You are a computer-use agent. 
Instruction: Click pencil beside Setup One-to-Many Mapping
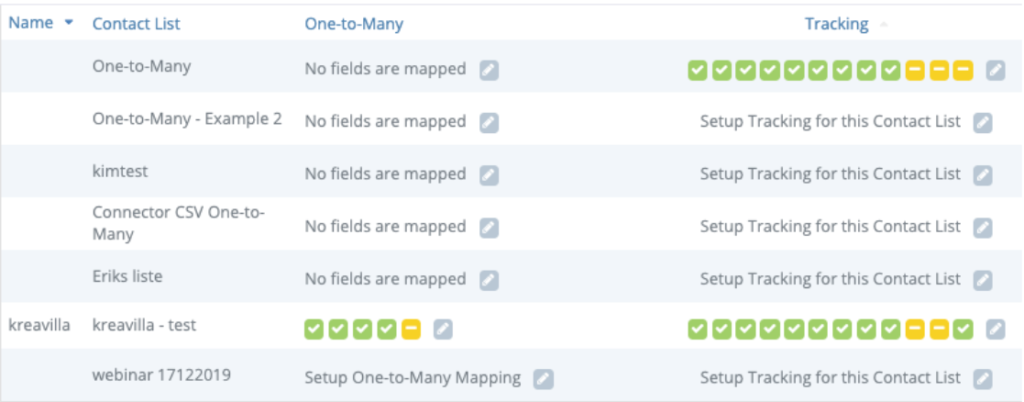click(x=543, y=379)
